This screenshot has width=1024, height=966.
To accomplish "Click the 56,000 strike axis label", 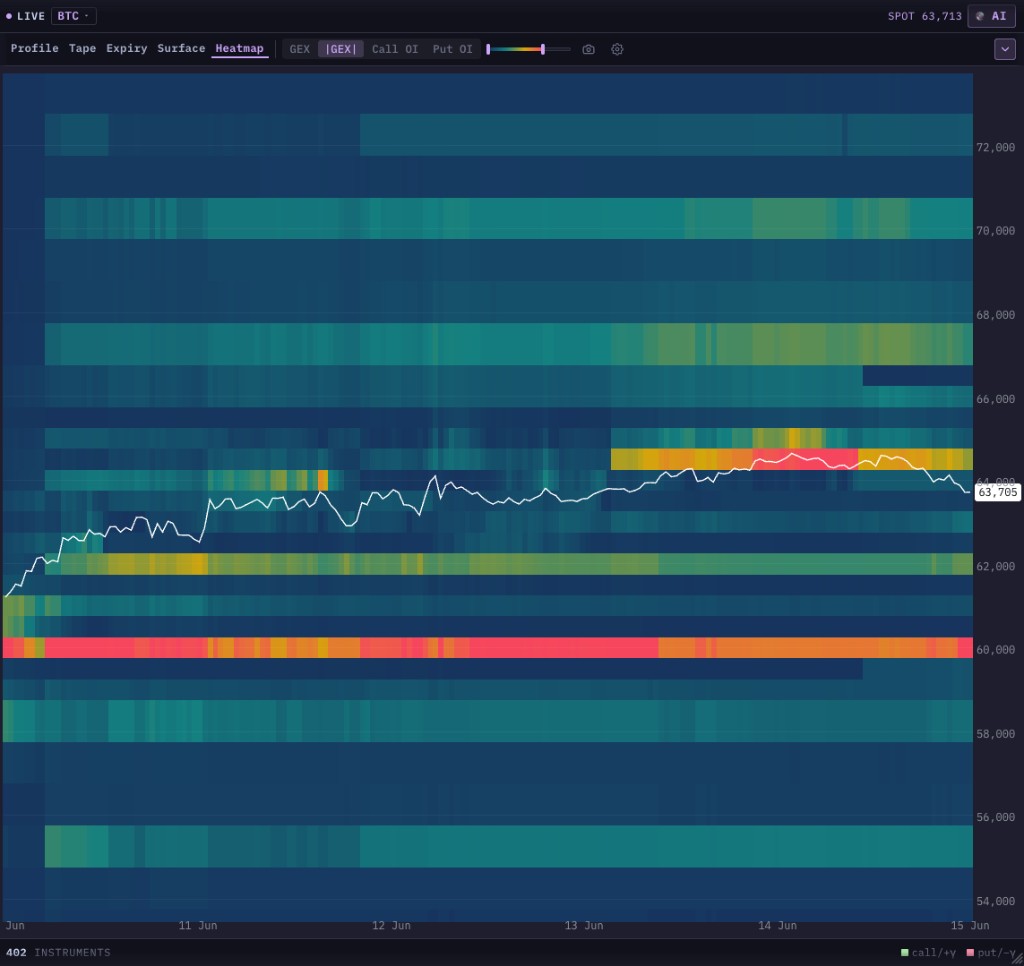I will point(995,817).
